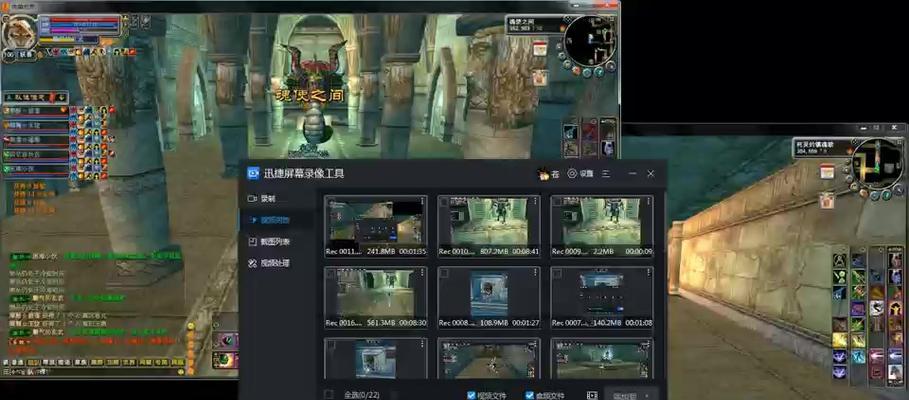Open three-dot menu on Rec 0011 video
Screen dimensions: 909x400
[x=421, y=201]
